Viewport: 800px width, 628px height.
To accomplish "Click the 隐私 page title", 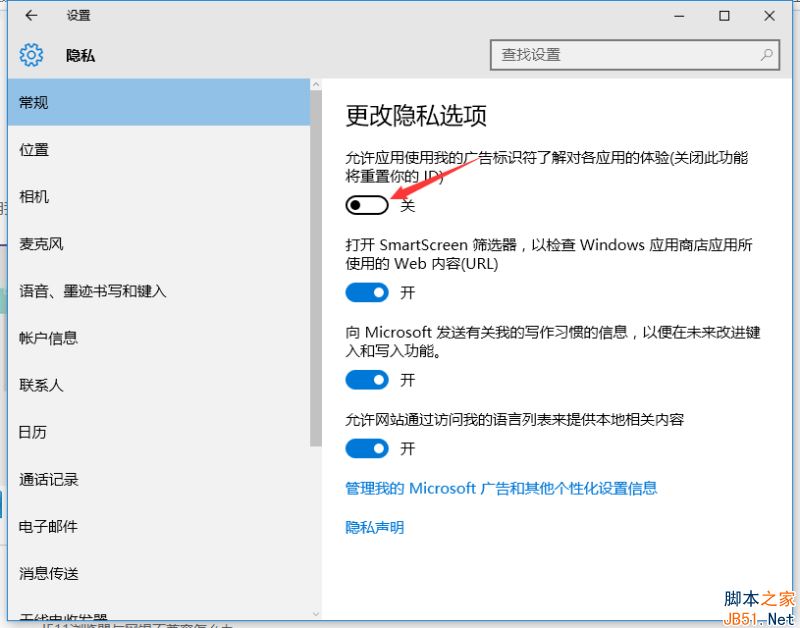I will coord(80,55).
